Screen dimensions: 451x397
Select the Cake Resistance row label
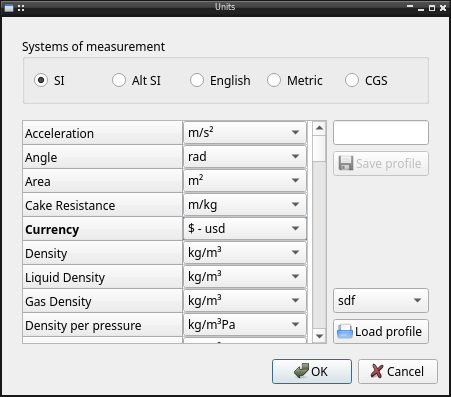(102, 205)
